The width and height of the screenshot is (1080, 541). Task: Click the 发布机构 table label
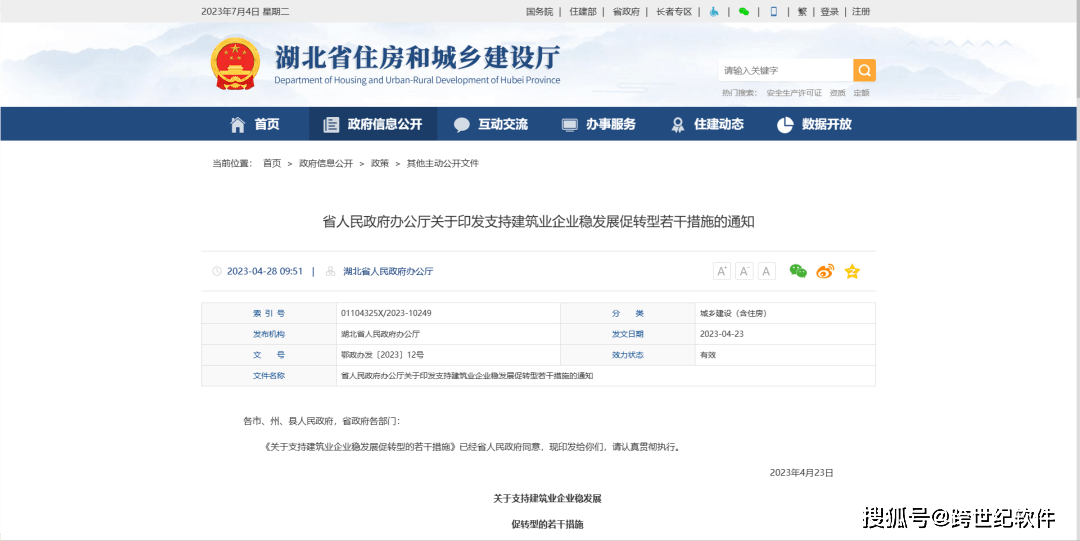tap(269, 334)
